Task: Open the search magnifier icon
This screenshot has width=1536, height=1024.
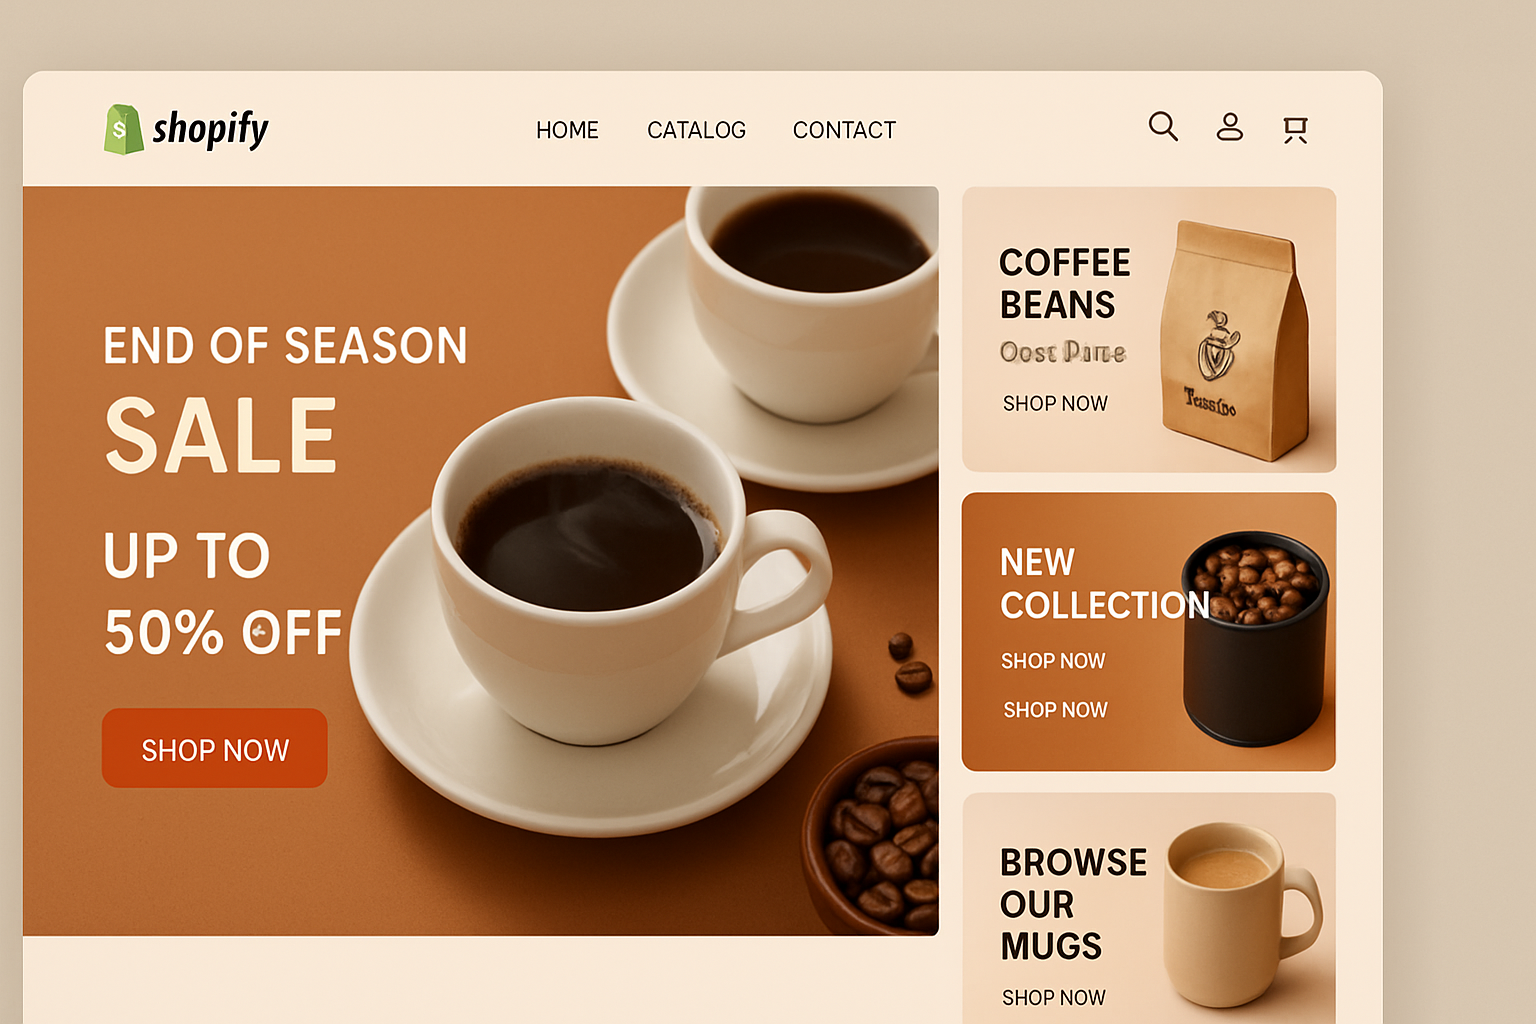Action: pyautogui.click(x=1163, y=126)
